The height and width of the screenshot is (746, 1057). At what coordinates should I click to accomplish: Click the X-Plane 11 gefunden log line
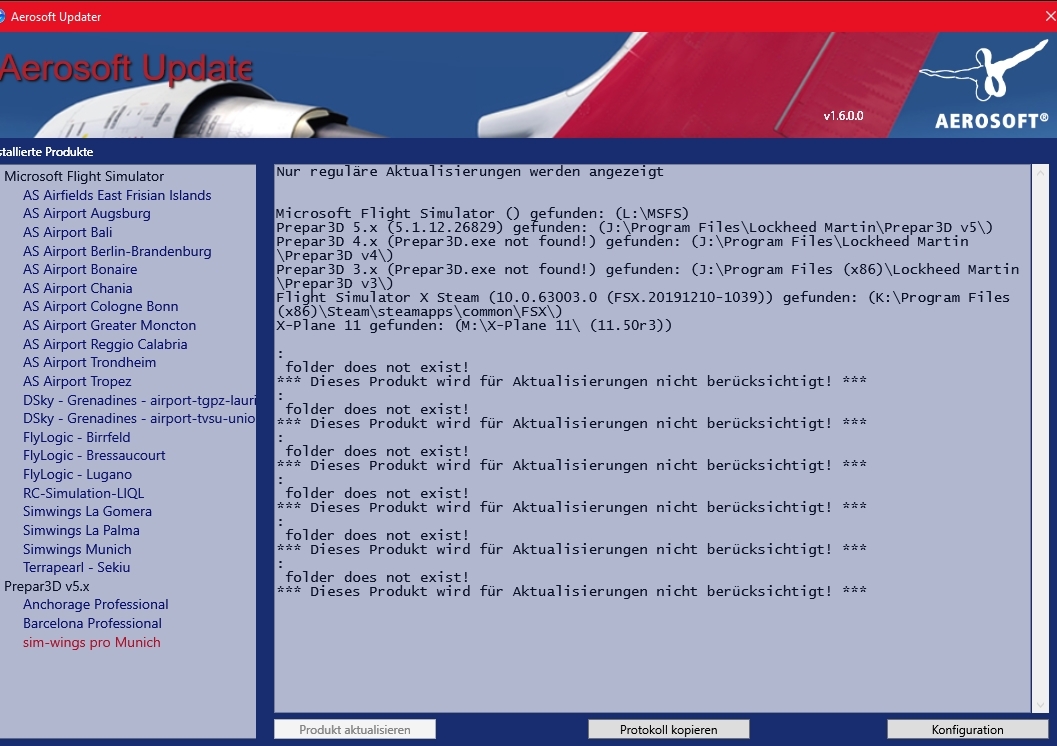point(474,325)
